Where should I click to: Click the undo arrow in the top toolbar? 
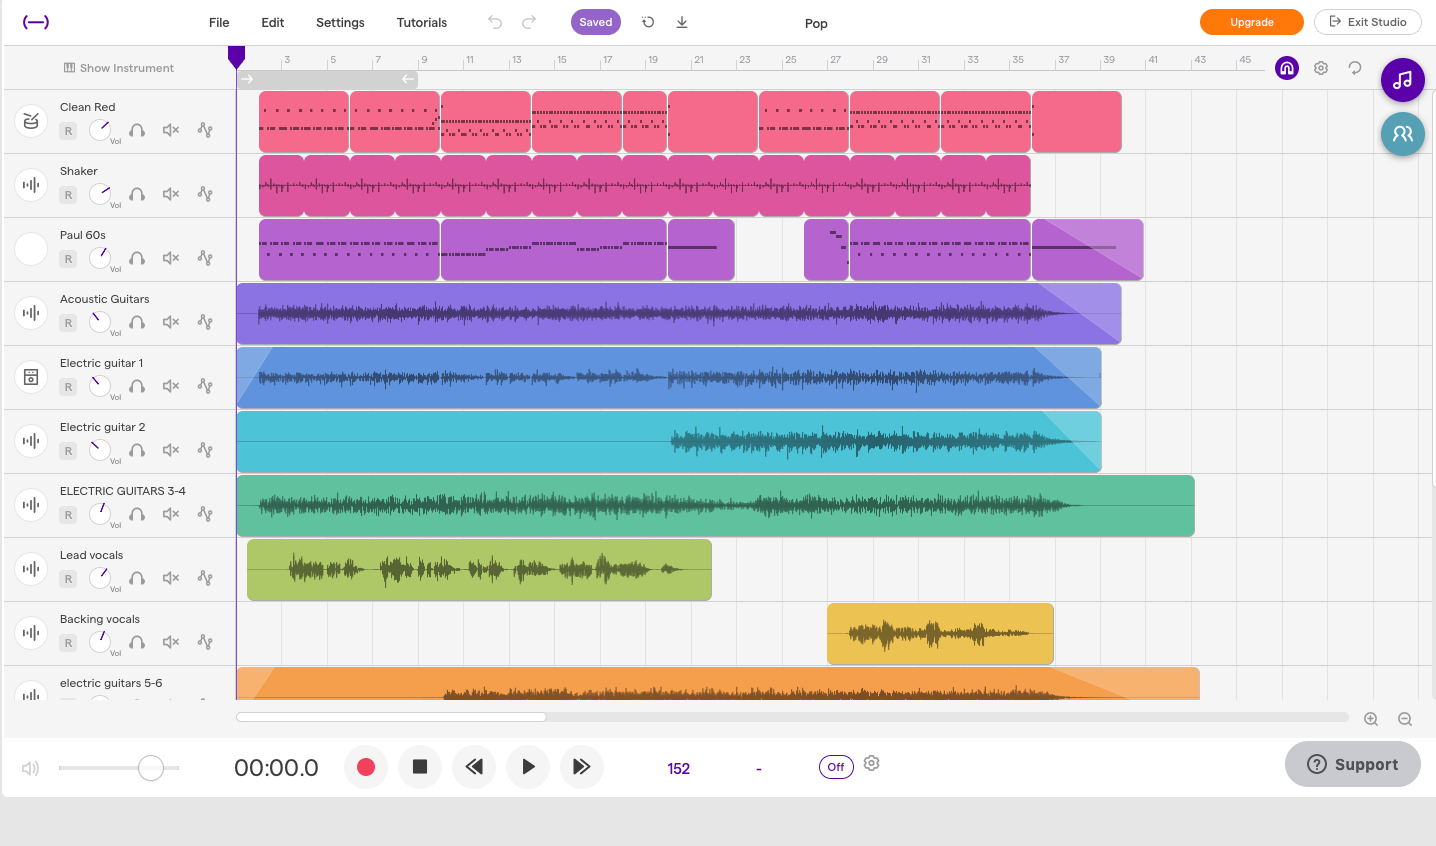(x=495, y=22)
